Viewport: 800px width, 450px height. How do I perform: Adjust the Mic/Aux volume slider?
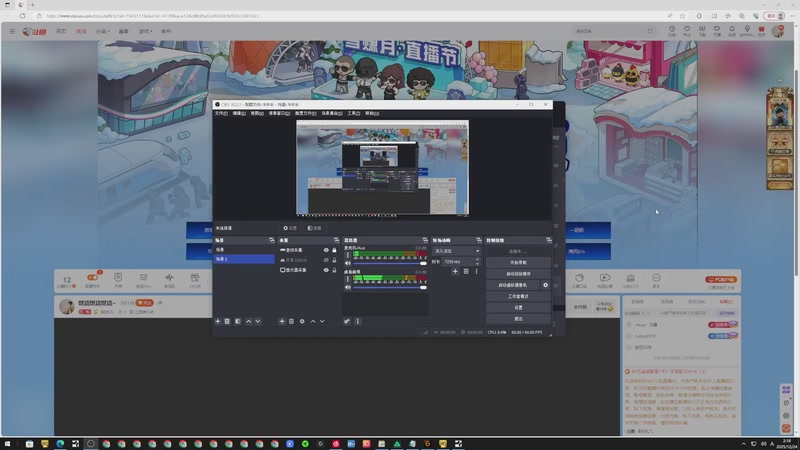pyautogui.click(x=390, y=263)
